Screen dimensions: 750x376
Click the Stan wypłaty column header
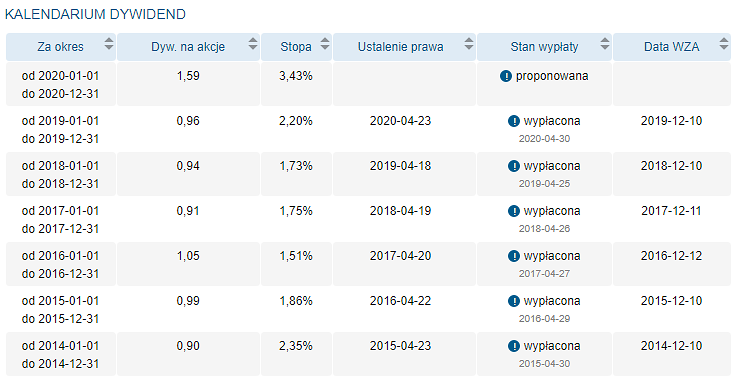tap(544, 47)
